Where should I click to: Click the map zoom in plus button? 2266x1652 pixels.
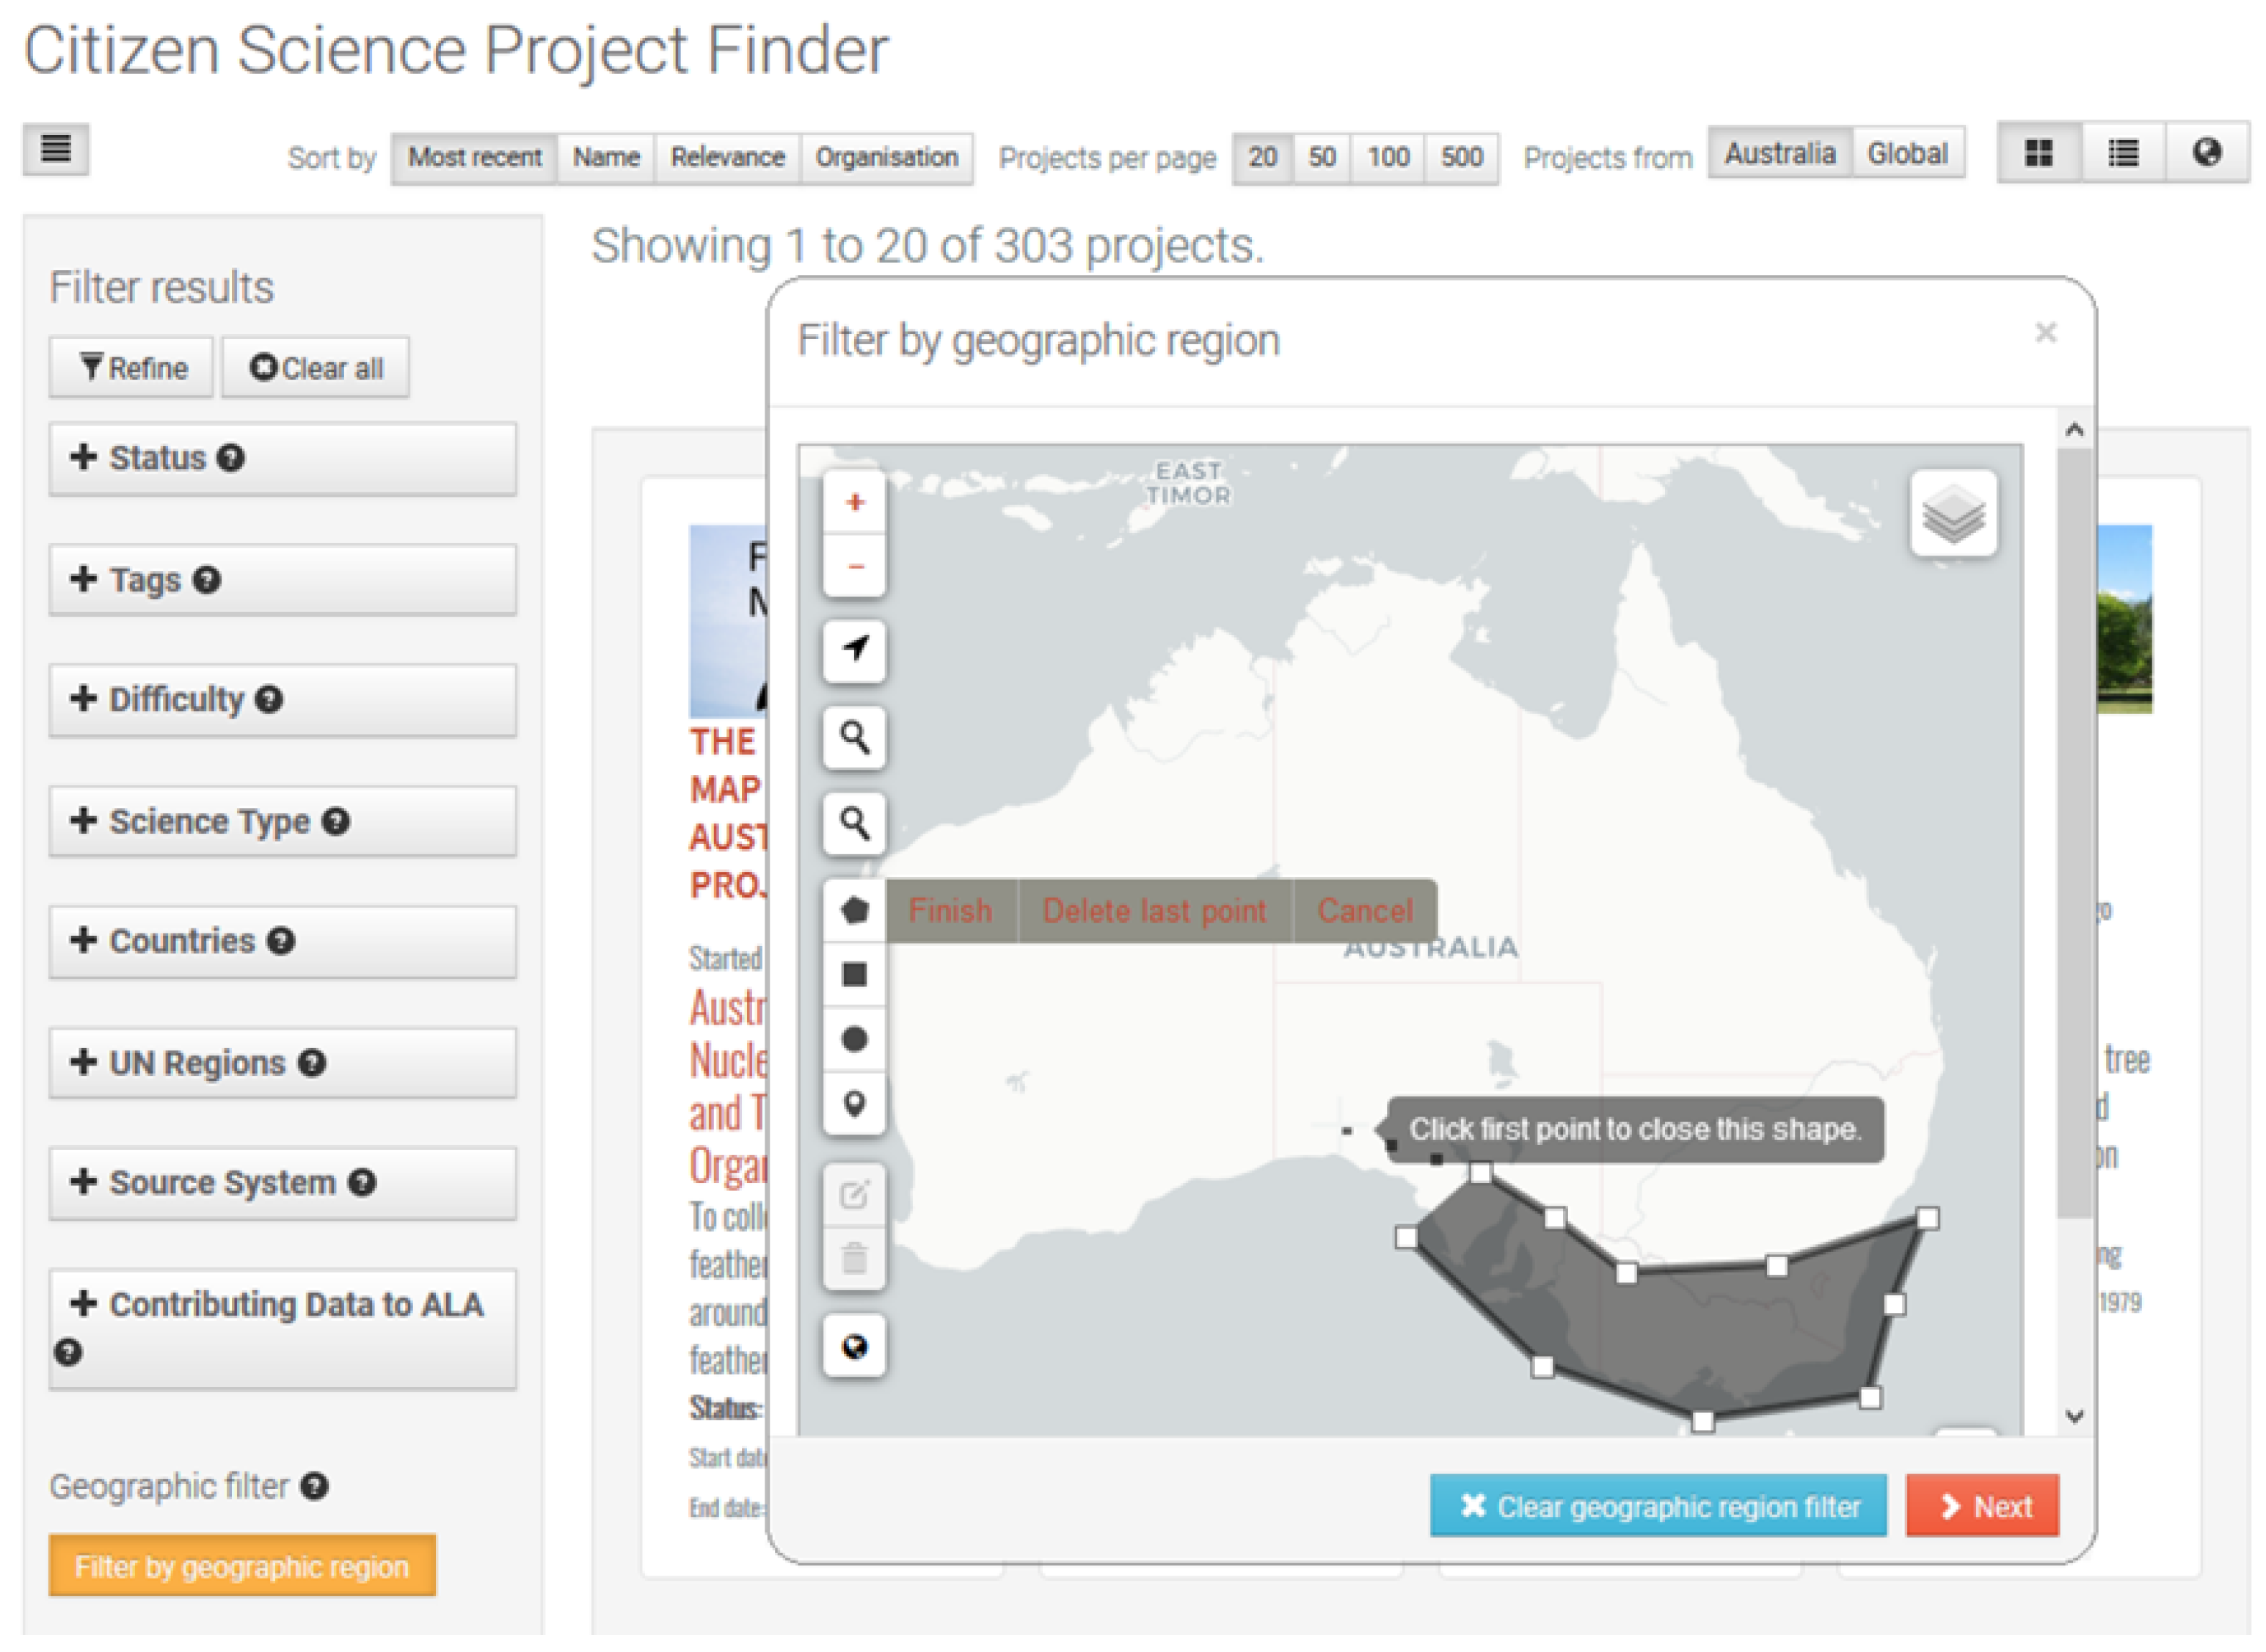[x=854, y=502]
